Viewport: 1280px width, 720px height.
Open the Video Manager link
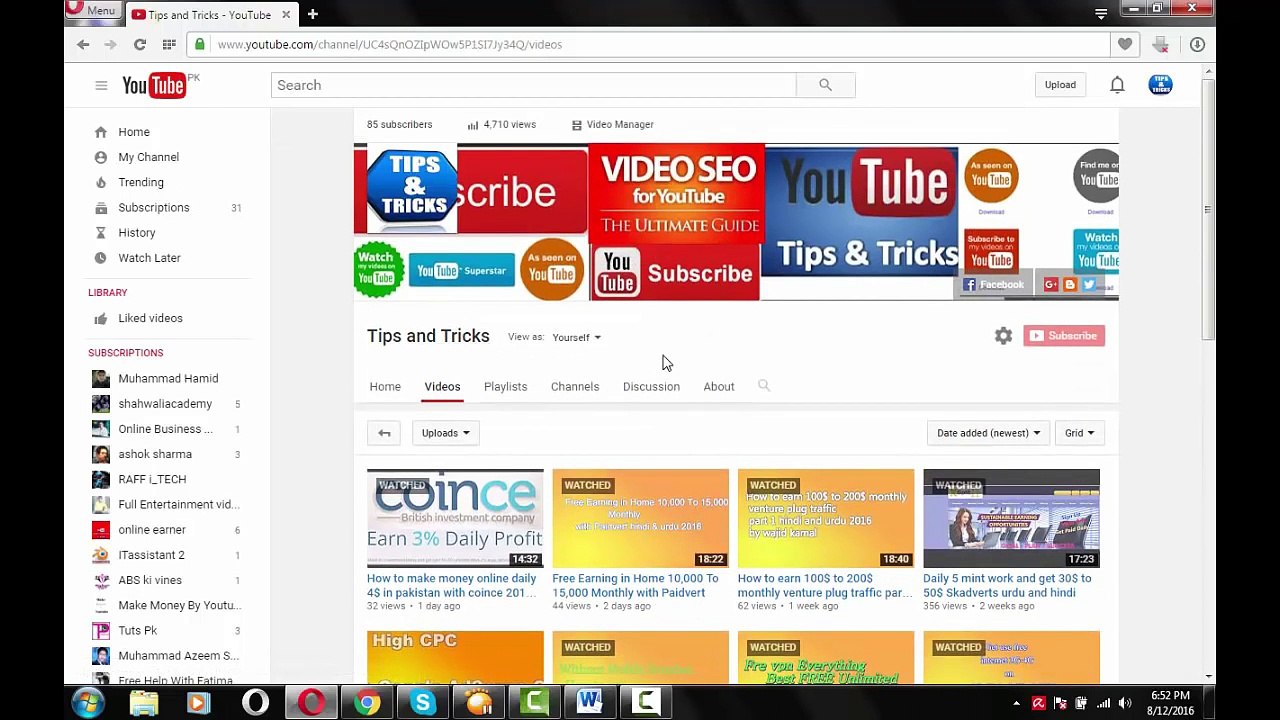coord(612,124)
